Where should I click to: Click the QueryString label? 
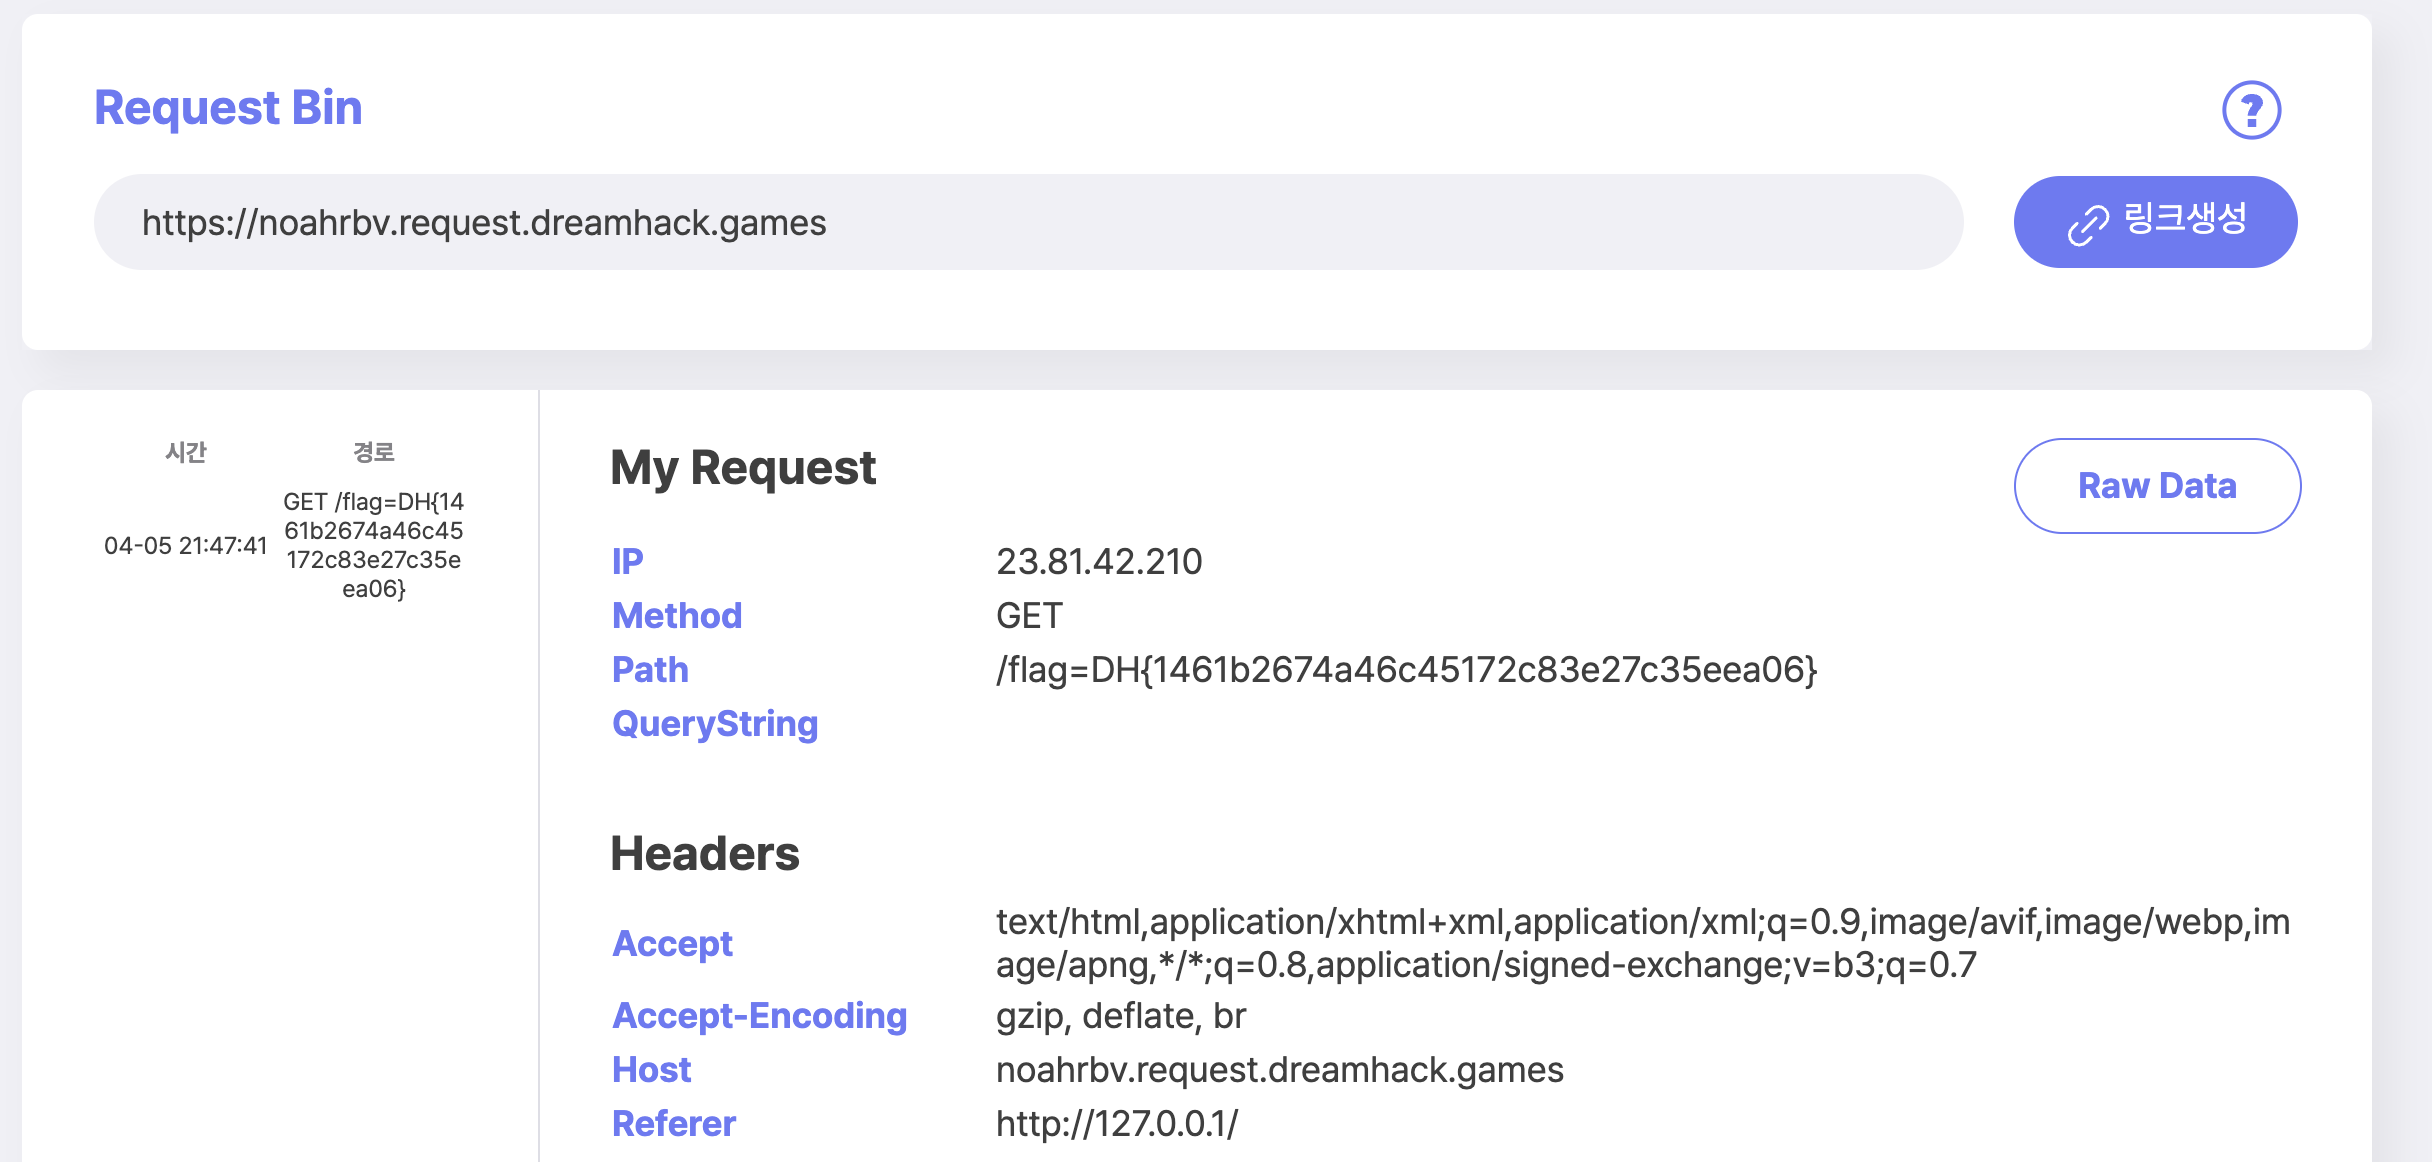tap(715, 724)
